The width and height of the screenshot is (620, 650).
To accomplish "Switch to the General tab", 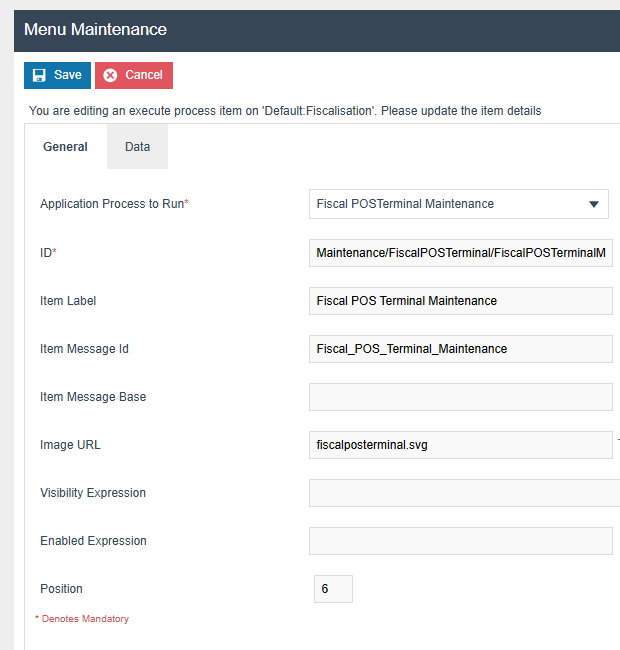I will click(x=65, y=146).
